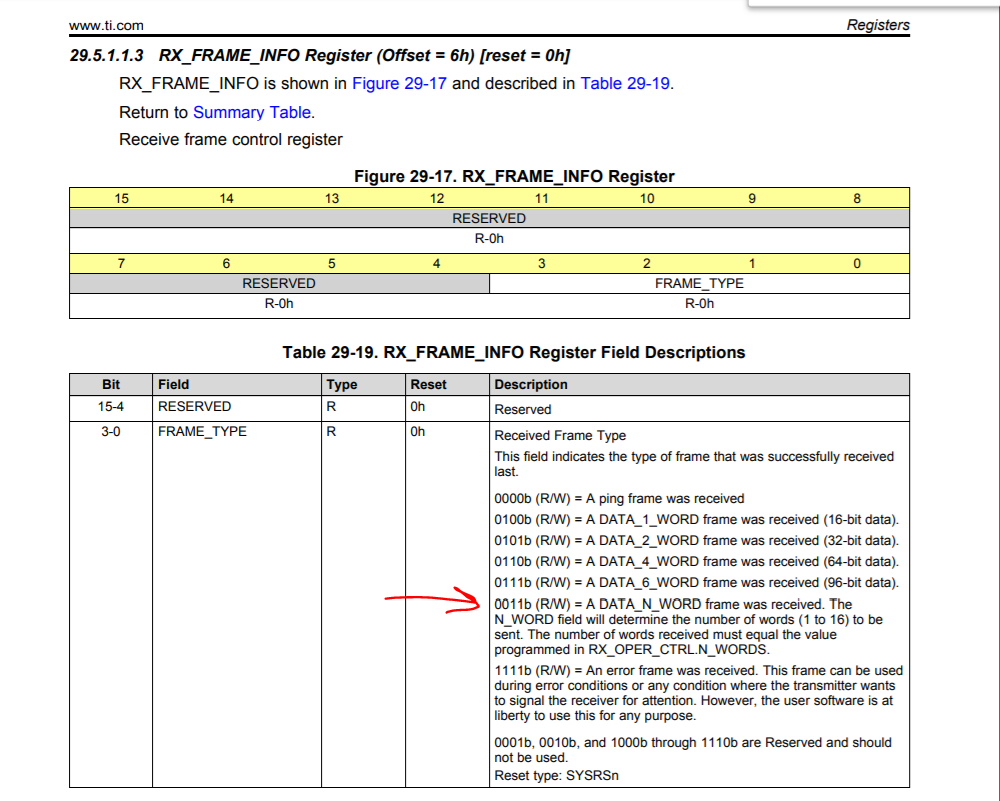Click the RESERVED cell for bits 7-4
Viewport: 1000px width, 801px height.
[x=279, y=283]
